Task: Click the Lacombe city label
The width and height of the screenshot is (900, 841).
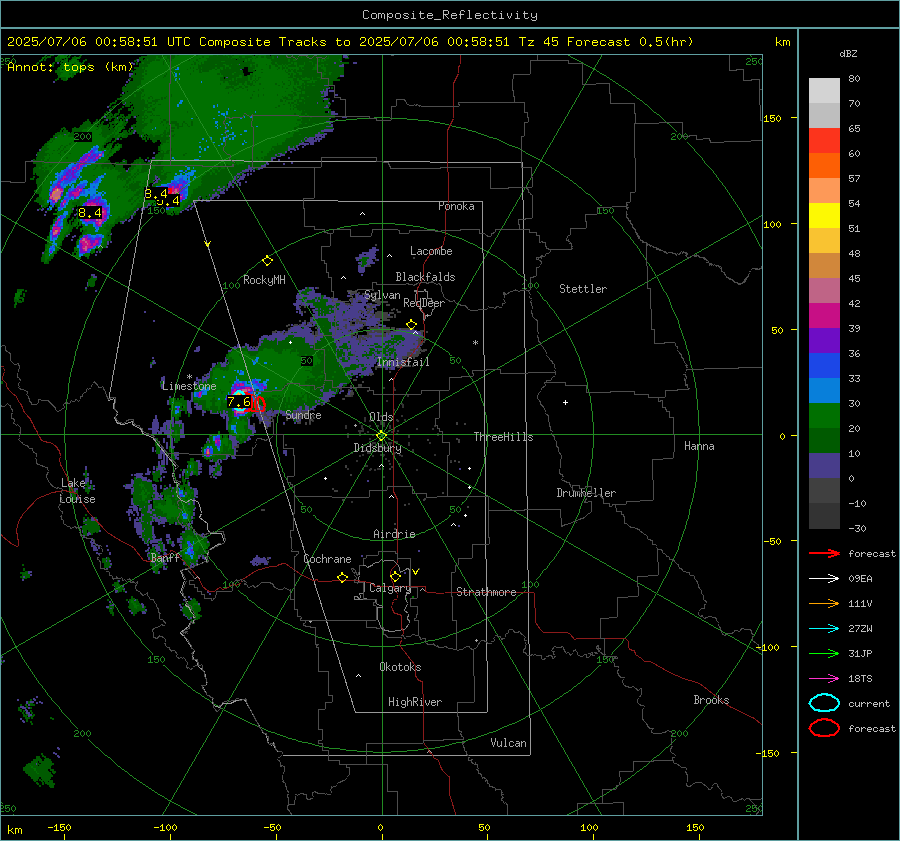Action: pyautogui.click(x=431, y=251)
